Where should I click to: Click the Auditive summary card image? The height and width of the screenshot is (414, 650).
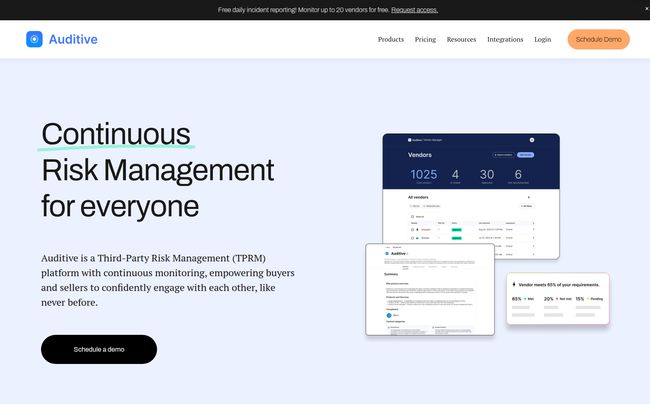430,289
